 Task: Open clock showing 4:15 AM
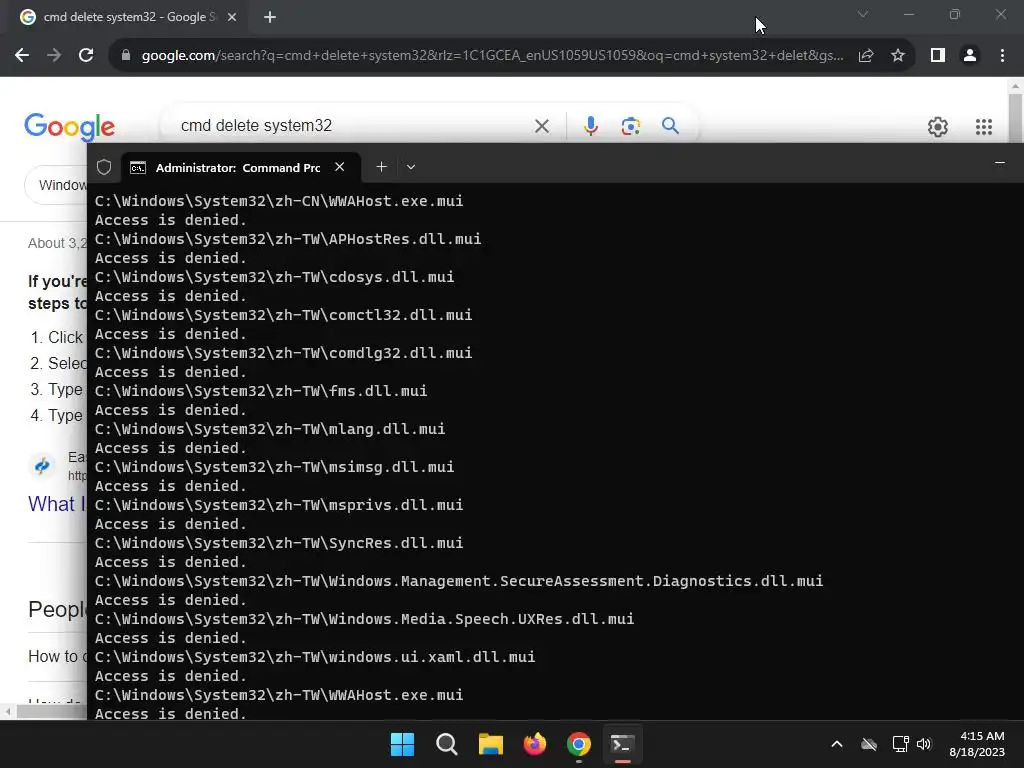coord(976,744)
